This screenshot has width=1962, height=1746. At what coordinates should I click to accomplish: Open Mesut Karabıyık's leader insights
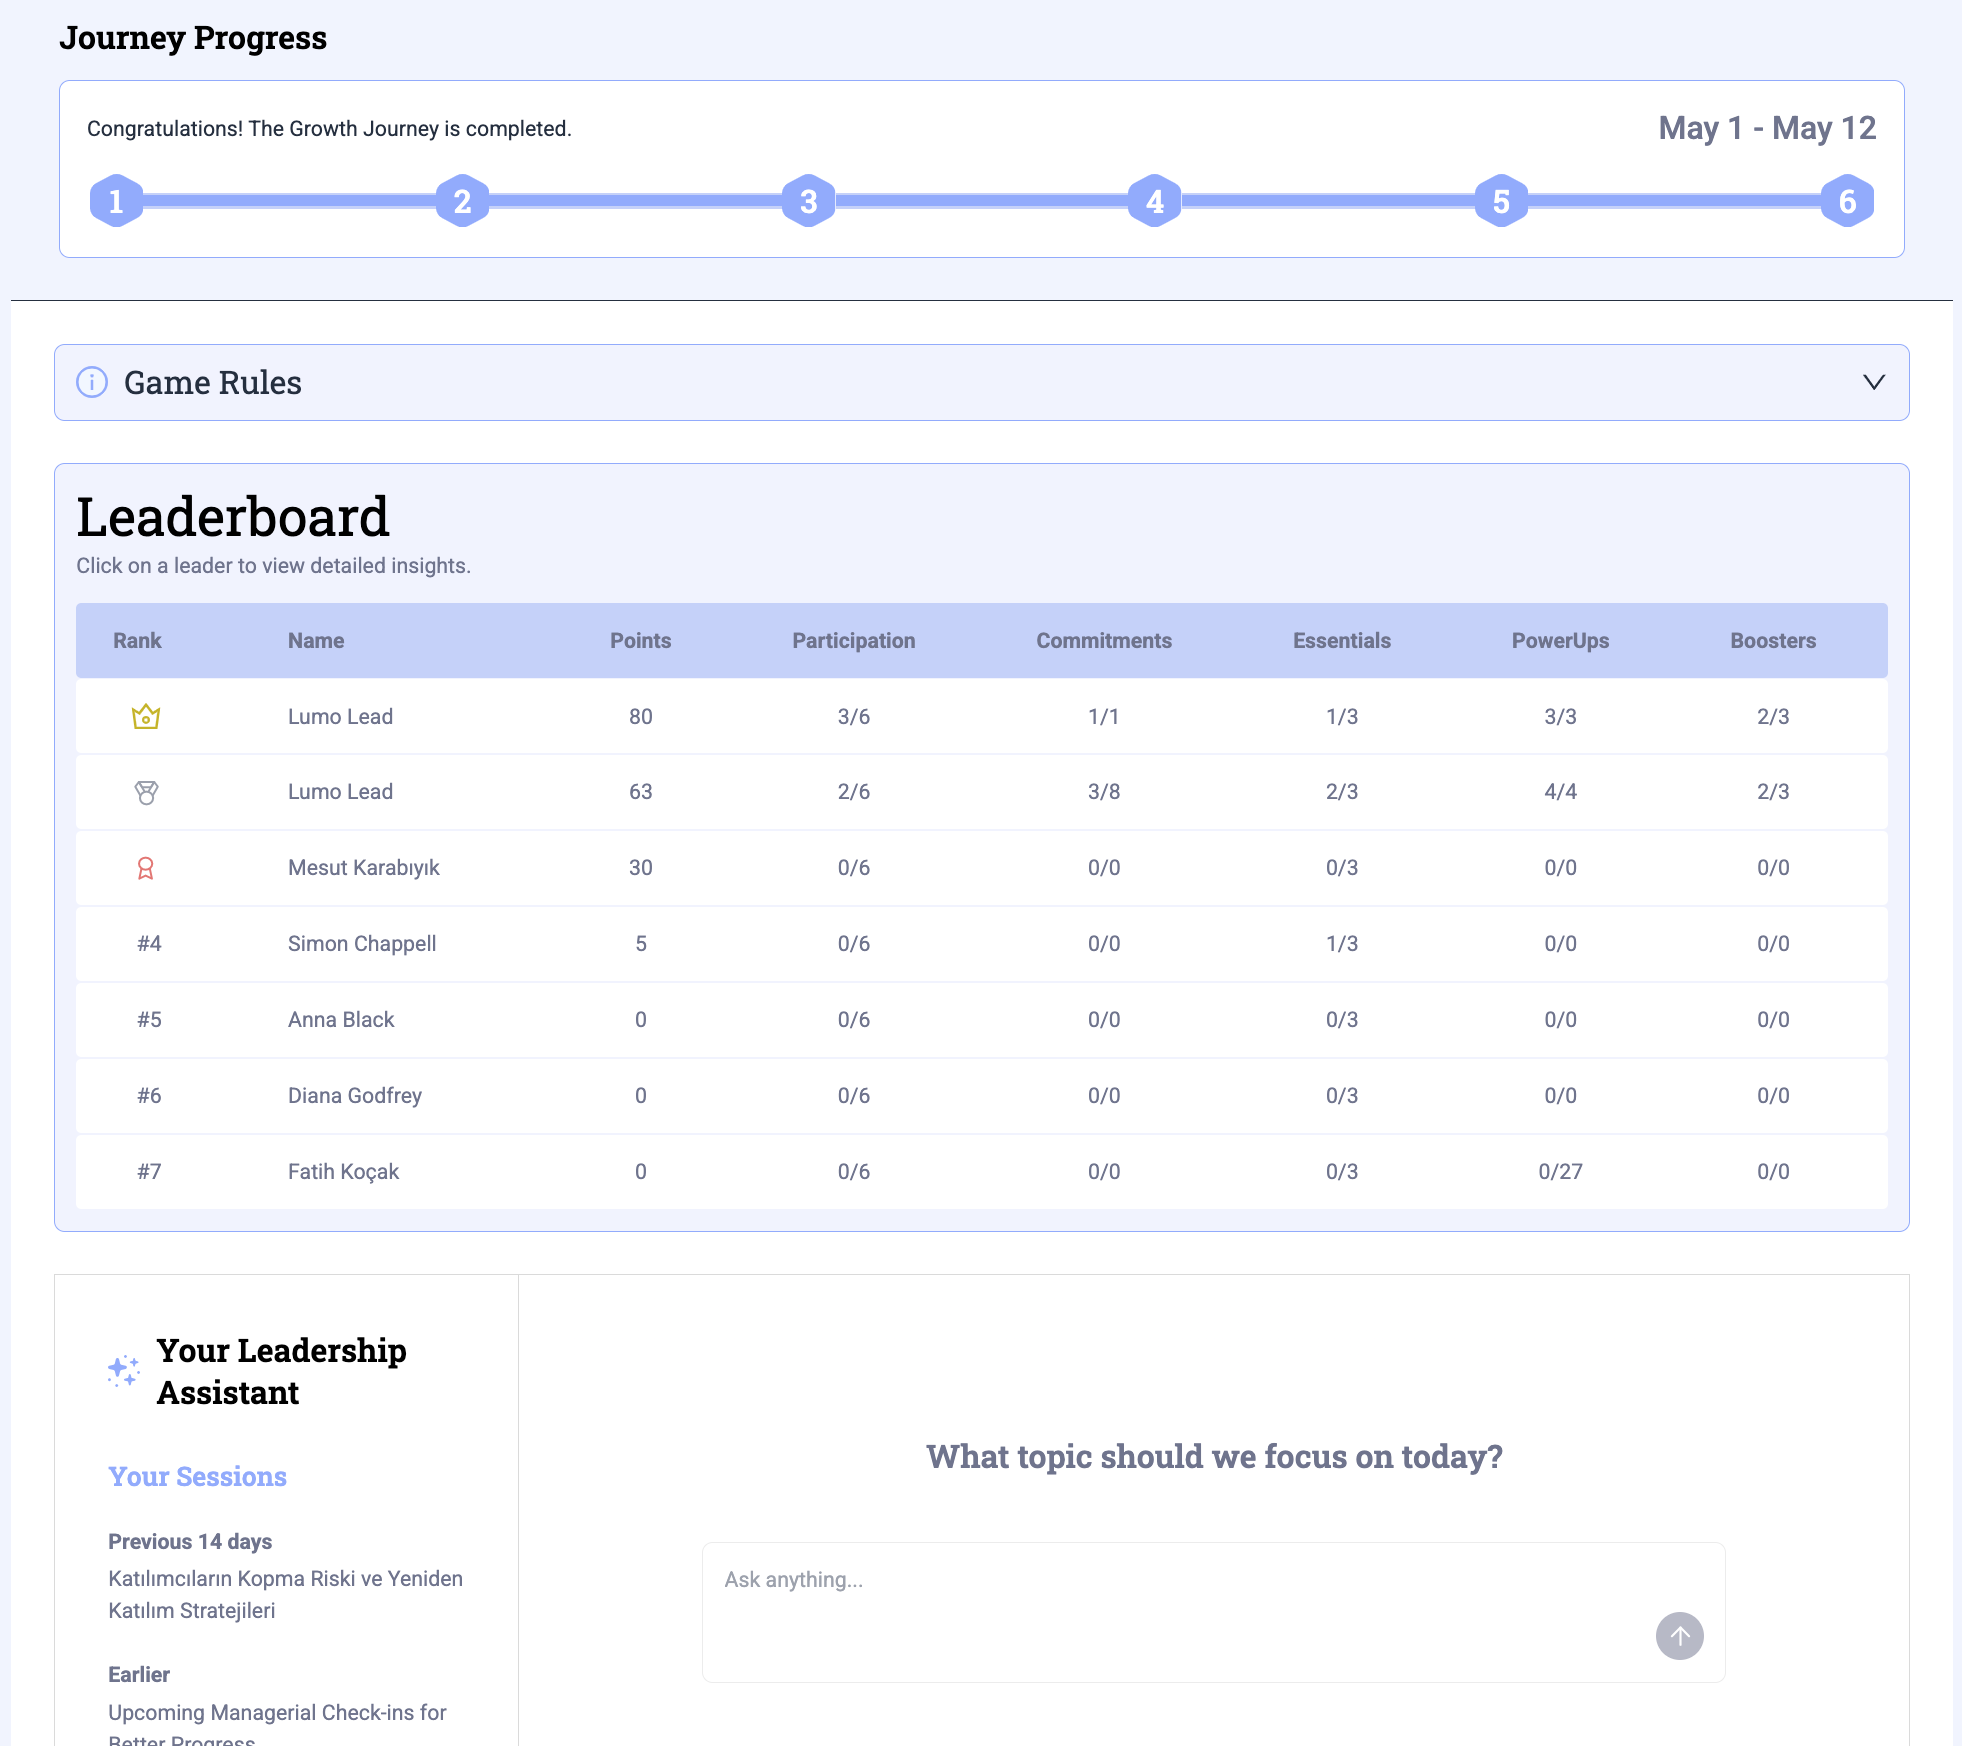coord(364,868)
